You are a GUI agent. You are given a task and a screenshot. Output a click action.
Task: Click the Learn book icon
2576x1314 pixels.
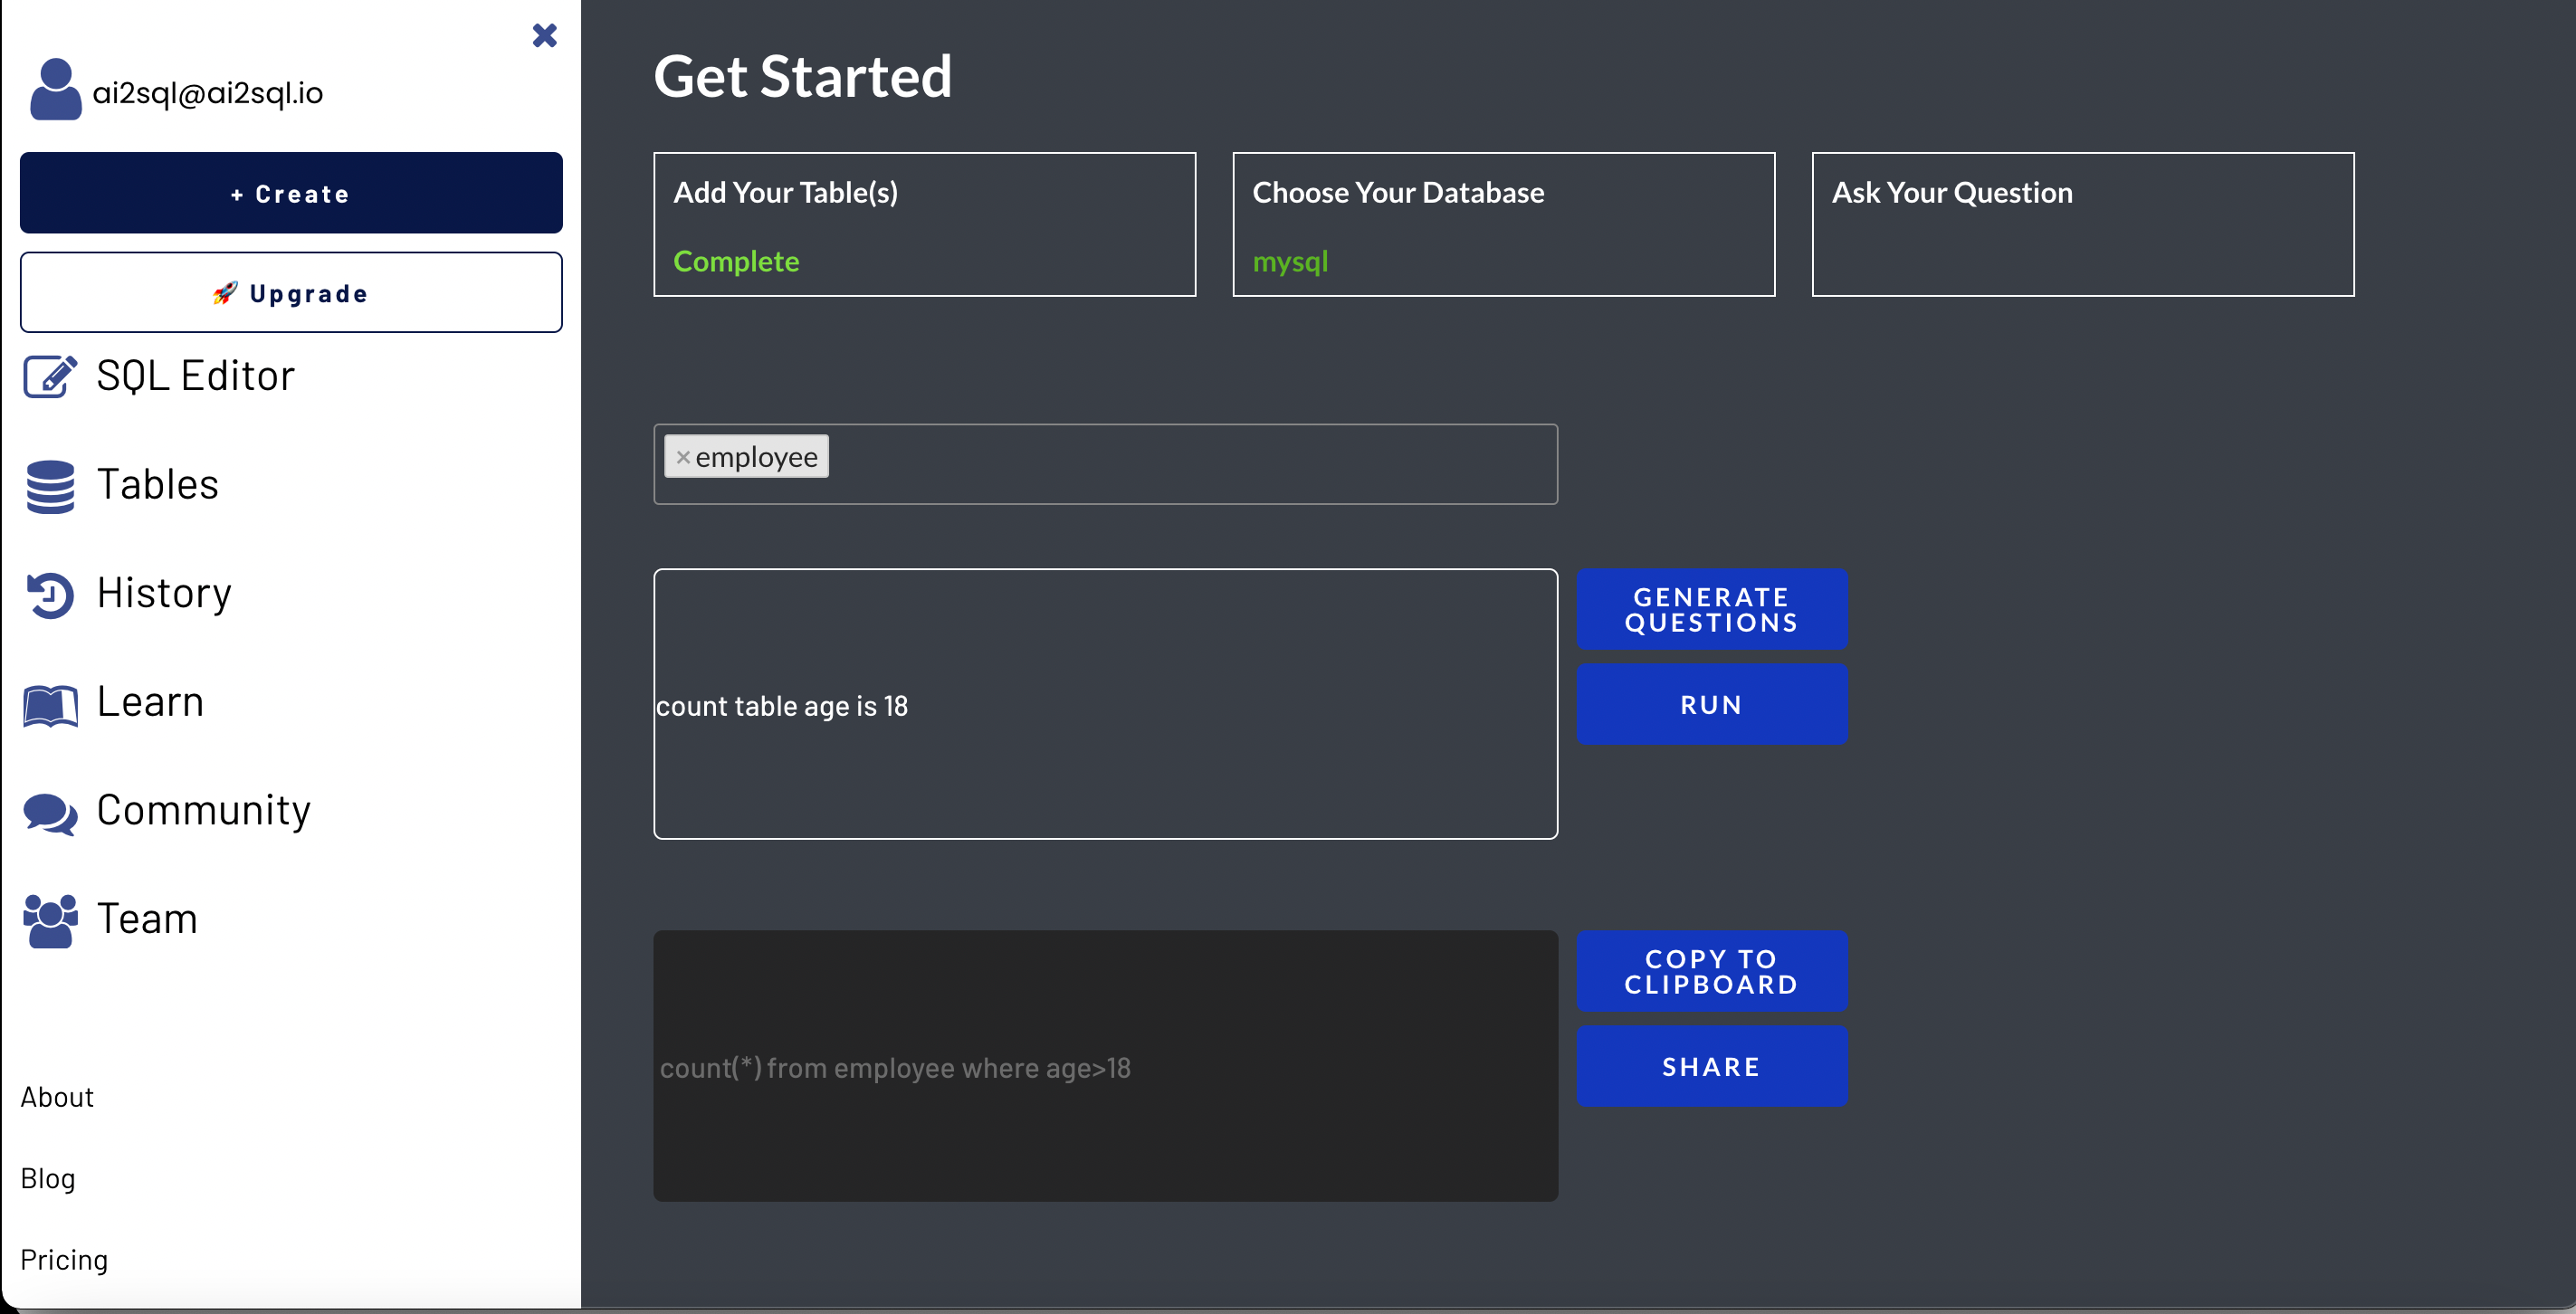coord(50,705)
